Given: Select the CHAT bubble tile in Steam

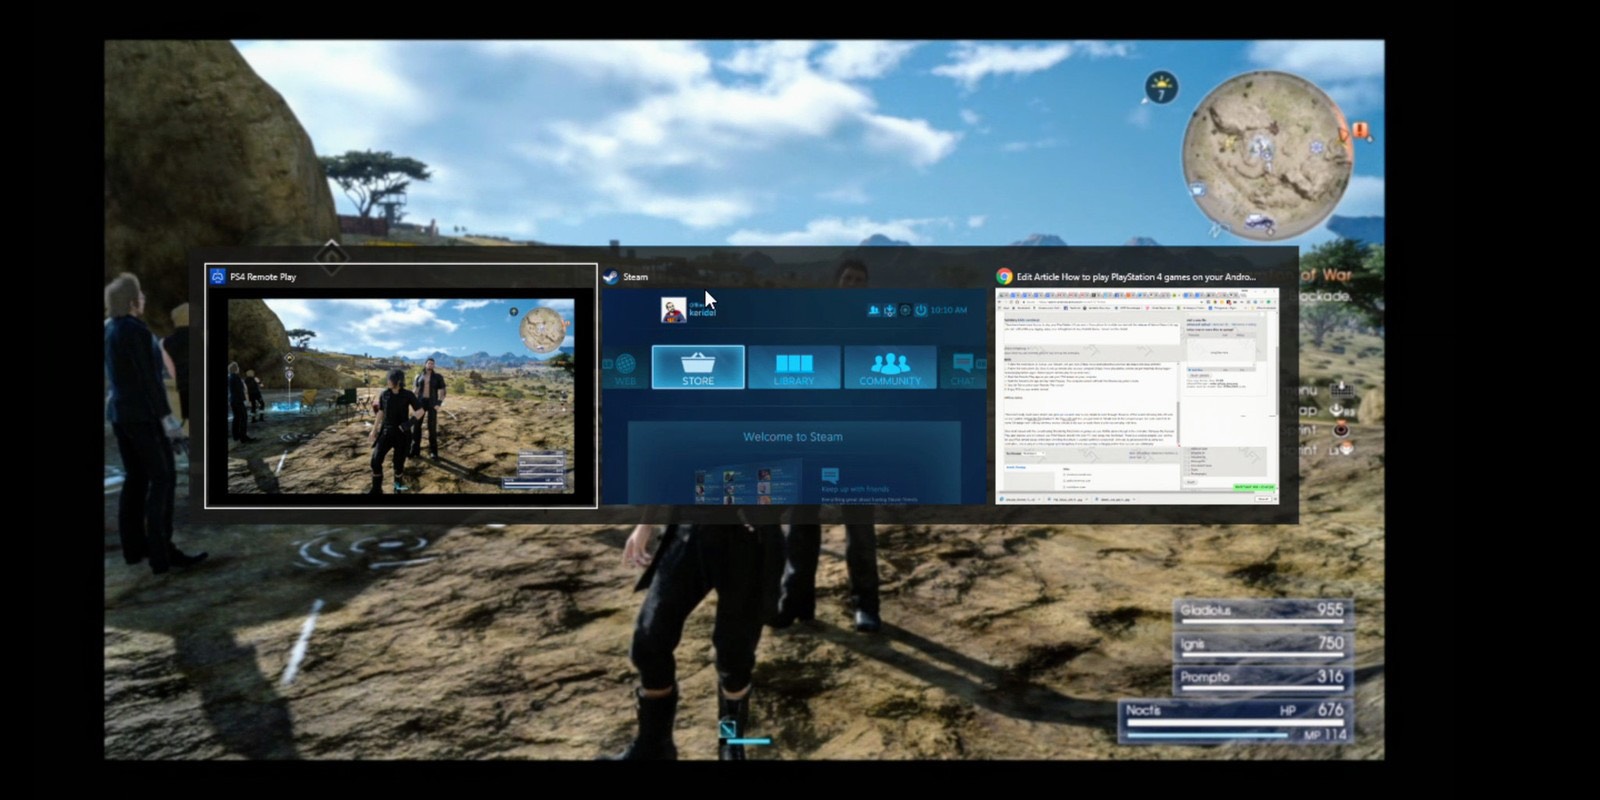Looking at the screenshot, I should [x=963, y=367].
